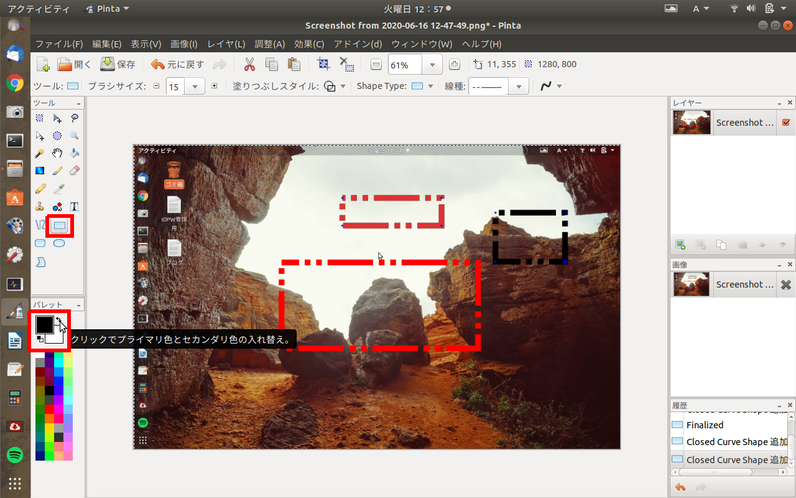Open the 画像(I) menu
This screenshot has width=796, height=498.
[x=184, y=44]
